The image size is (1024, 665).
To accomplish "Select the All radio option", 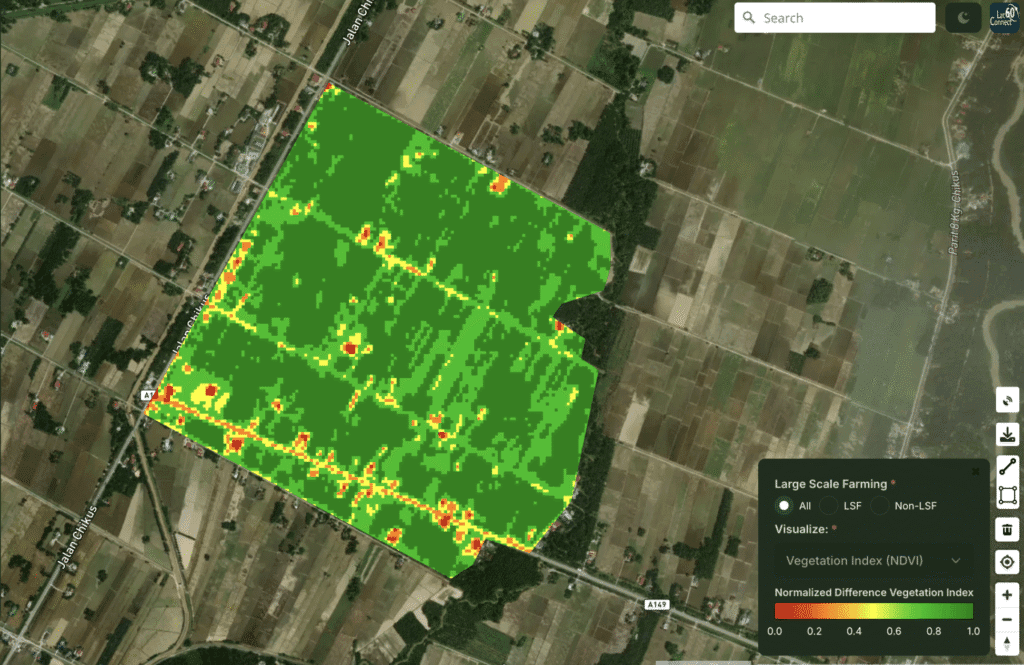I will click(x=785, y=506).
